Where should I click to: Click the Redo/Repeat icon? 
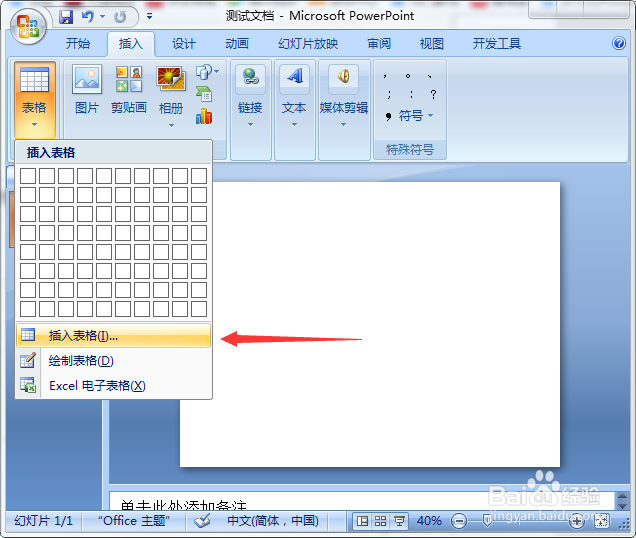click(120, 17)
